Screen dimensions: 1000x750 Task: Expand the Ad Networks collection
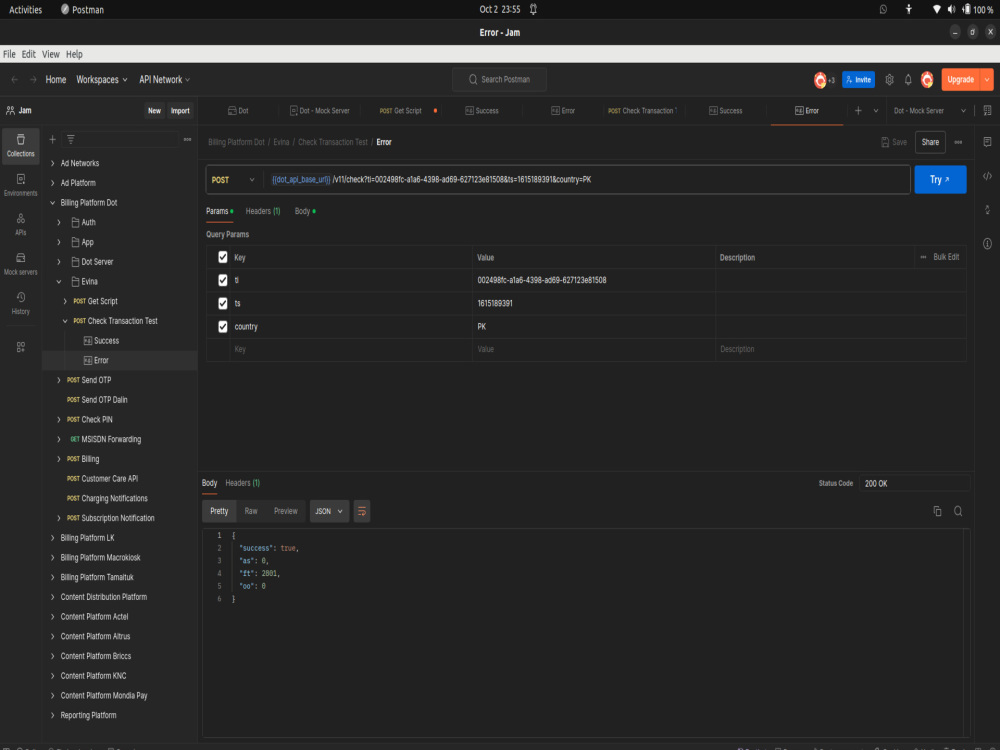(x=52, y=163)
